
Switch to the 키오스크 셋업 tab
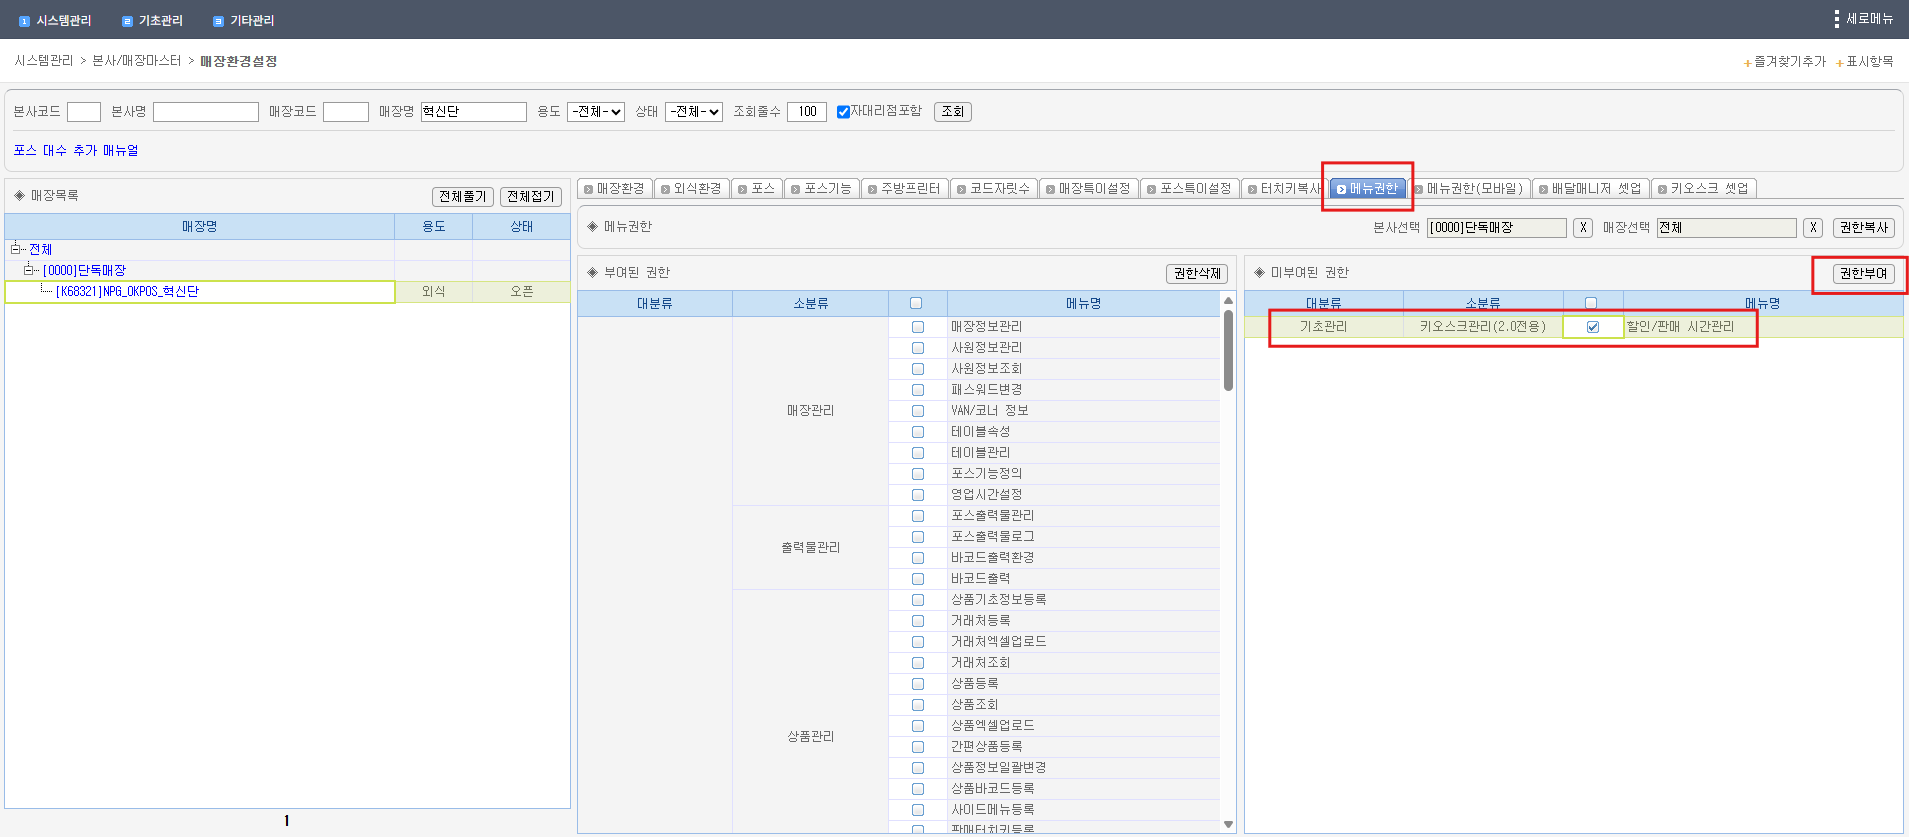tap(1703, 188)
